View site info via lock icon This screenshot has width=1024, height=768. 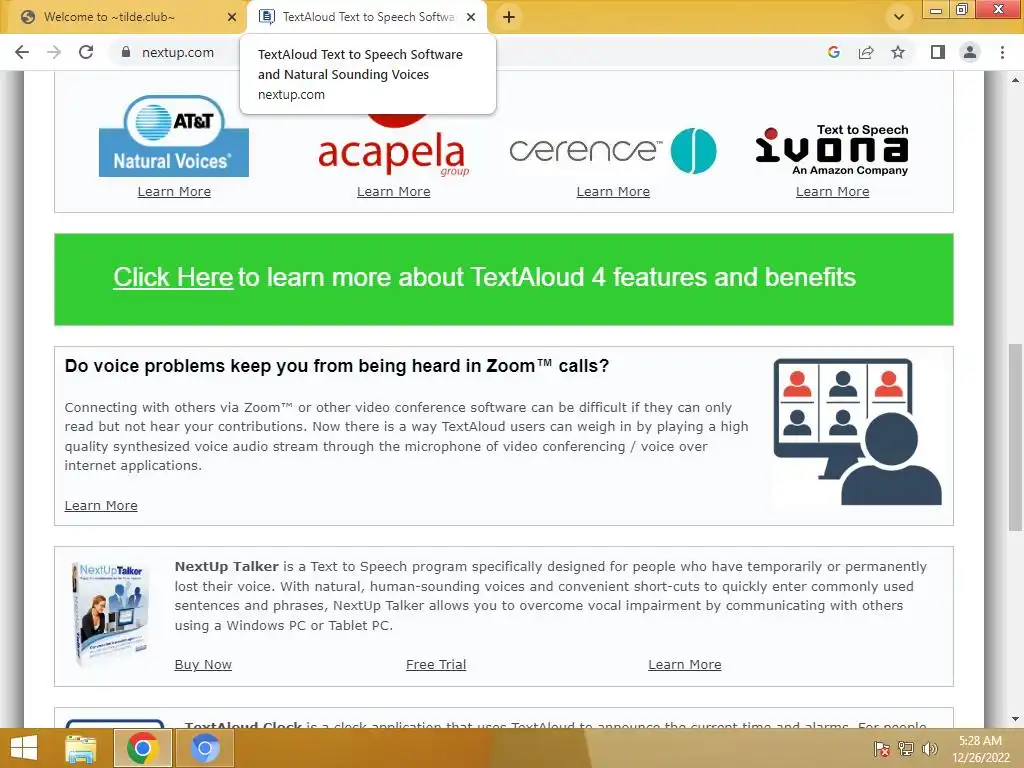click(x=126, y=52)
